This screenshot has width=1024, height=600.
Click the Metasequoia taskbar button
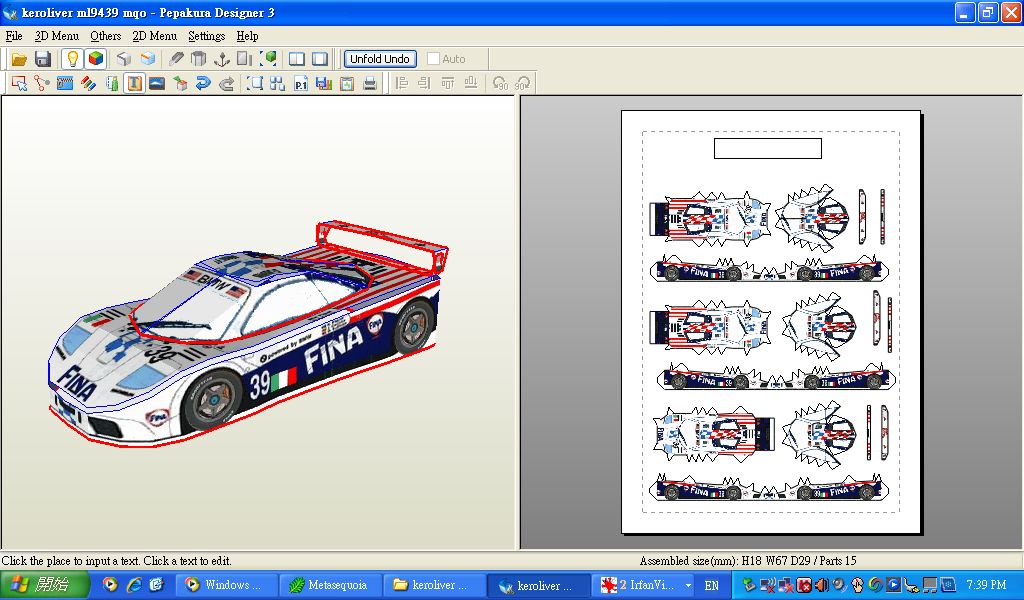pyautogui.click(x=328, y=585)
